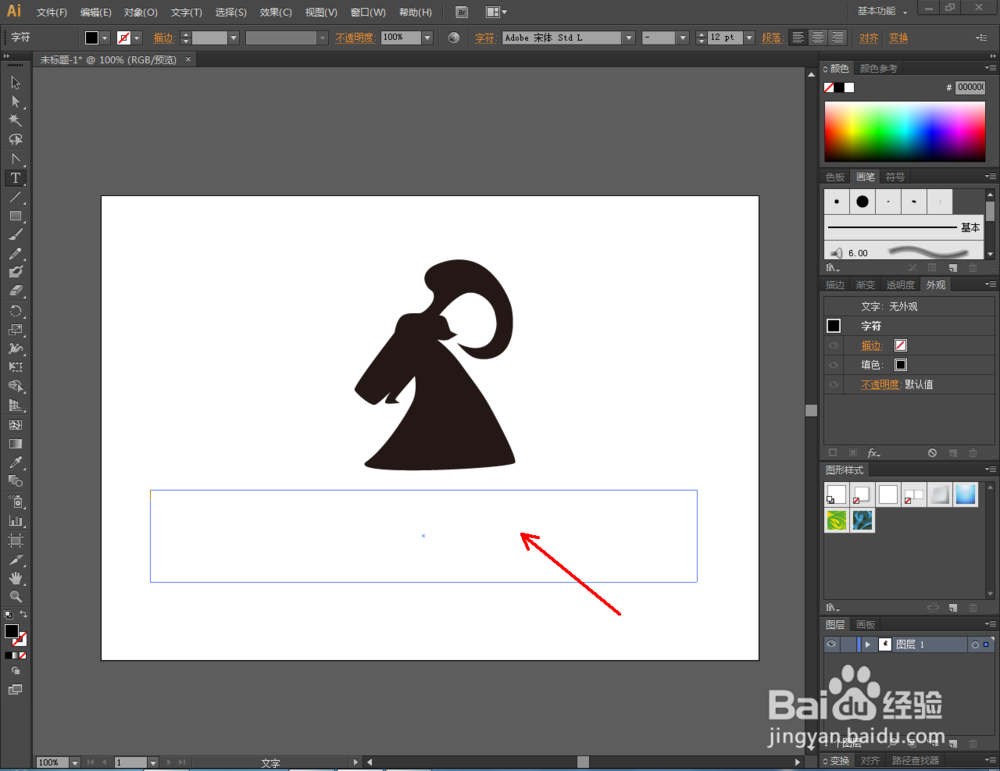Set paragraph align left

tap(798, 38)
